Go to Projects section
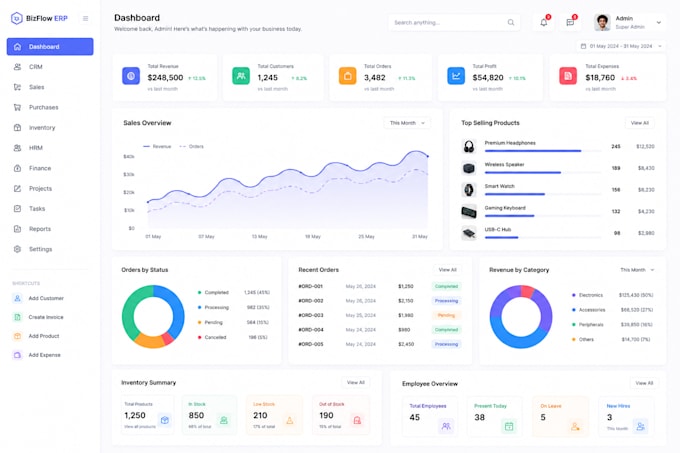 50,189
